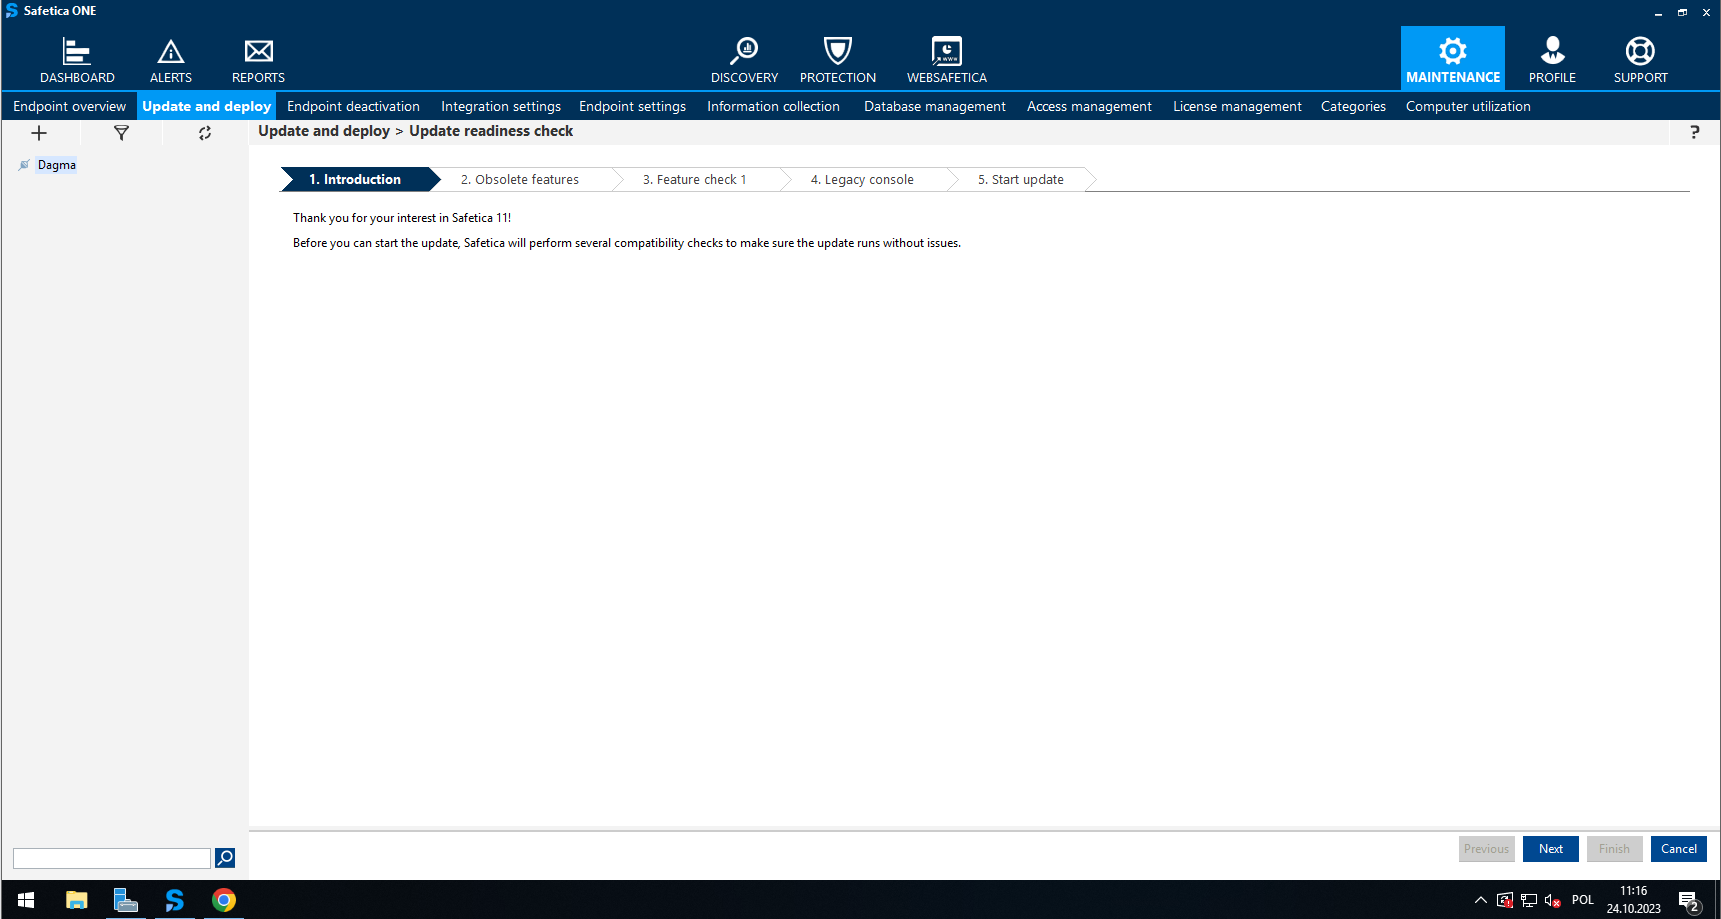Image resolution: width=1721 pixels, height=919 pixels.
Task: Click Next to continue wizard
Action: [x=1550, y=849]
